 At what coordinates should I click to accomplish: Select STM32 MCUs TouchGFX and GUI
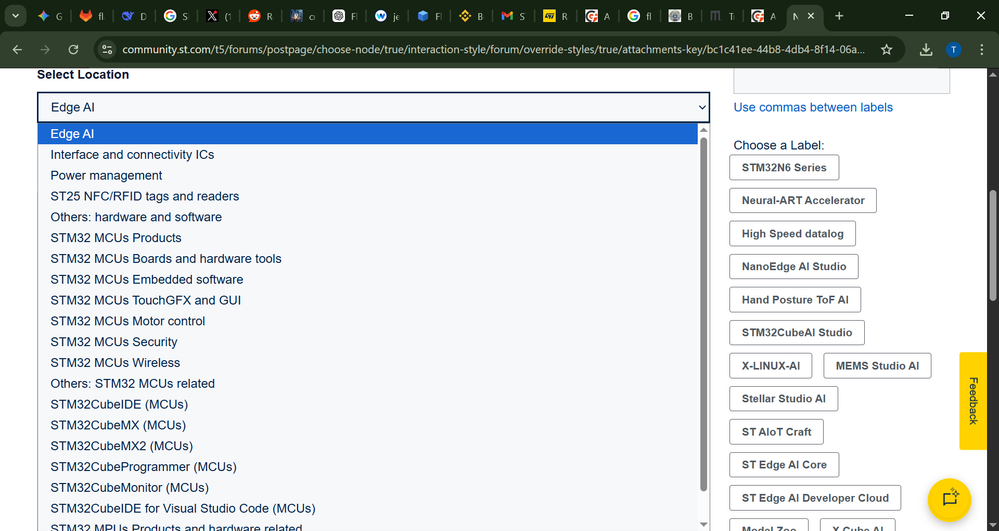point(368,300)
